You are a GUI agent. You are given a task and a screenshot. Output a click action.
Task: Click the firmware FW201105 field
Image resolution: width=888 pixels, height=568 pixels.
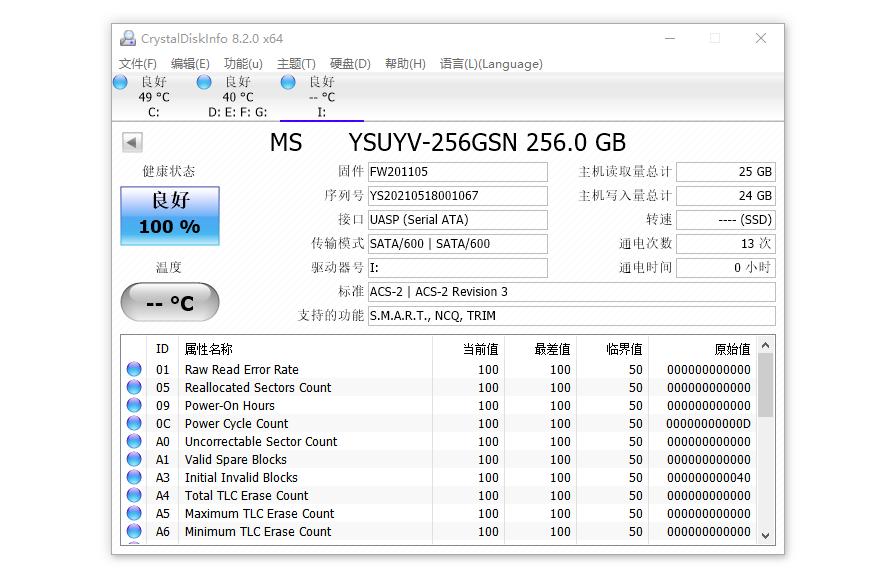pos(457,172)
